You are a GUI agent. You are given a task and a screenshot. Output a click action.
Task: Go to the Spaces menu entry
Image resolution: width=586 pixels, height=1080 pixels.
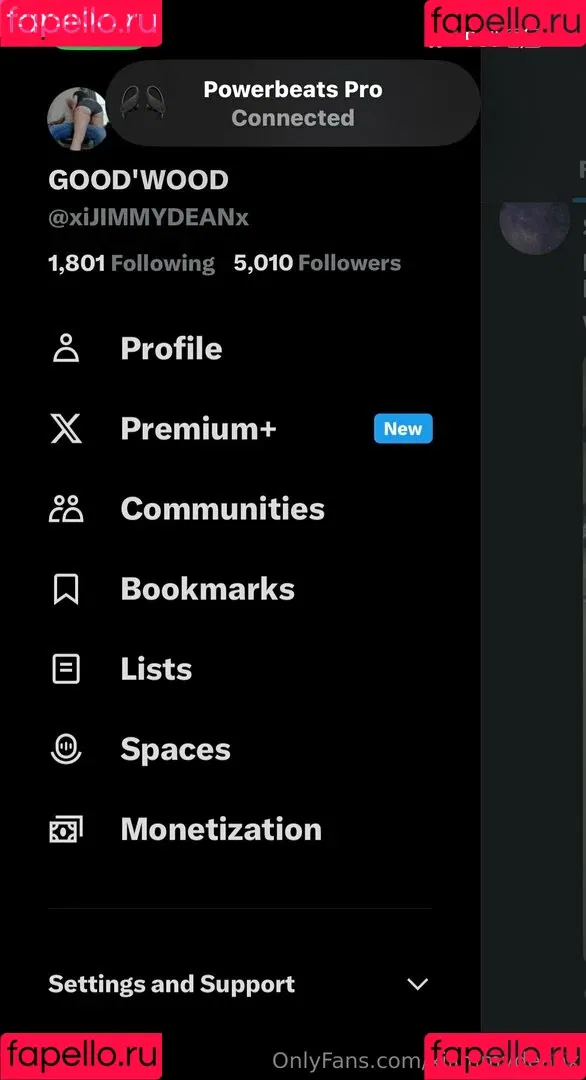click(175, 749)
